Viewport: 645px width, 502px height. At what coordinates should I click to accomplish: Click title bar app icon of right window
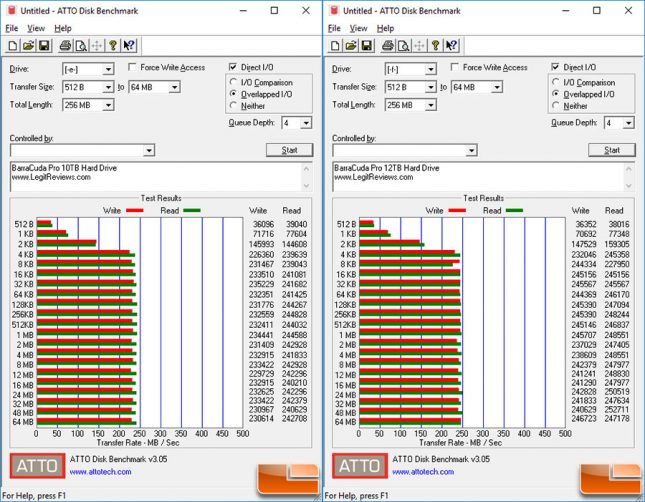click(334, 10)
